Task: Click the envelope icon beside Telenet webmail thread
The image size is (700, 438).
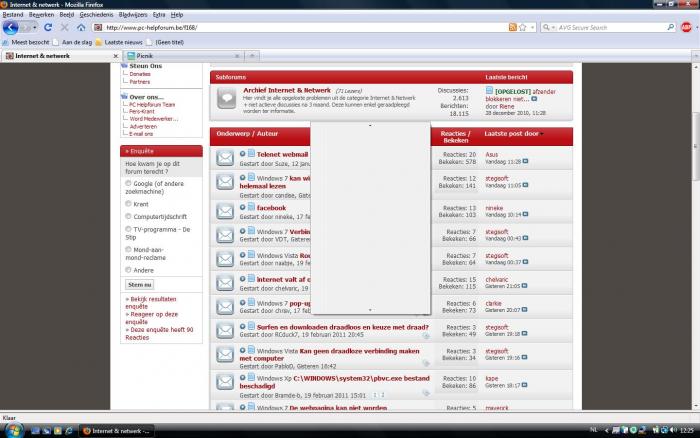Action: [225, 158]
